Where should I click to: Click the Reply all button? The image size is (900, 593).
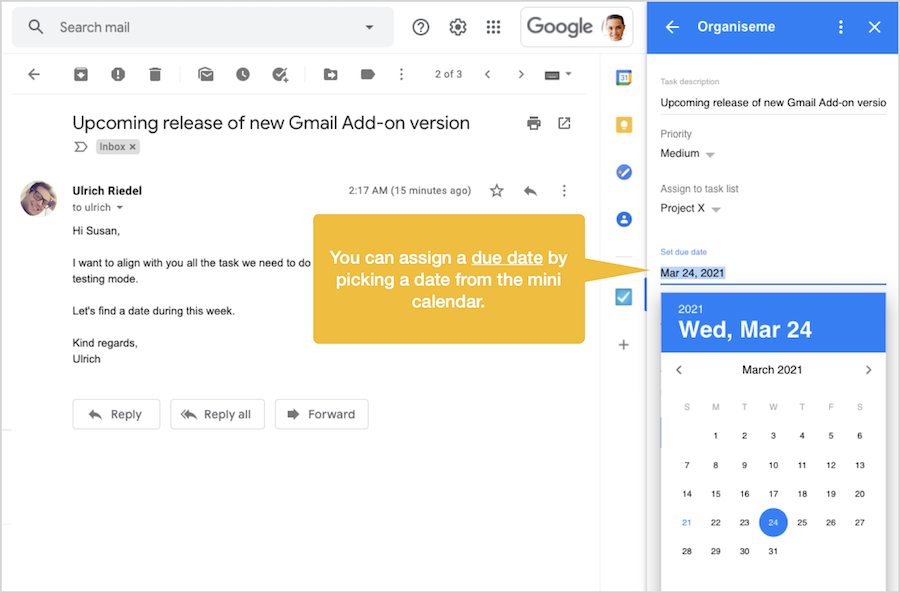(217, 414)
